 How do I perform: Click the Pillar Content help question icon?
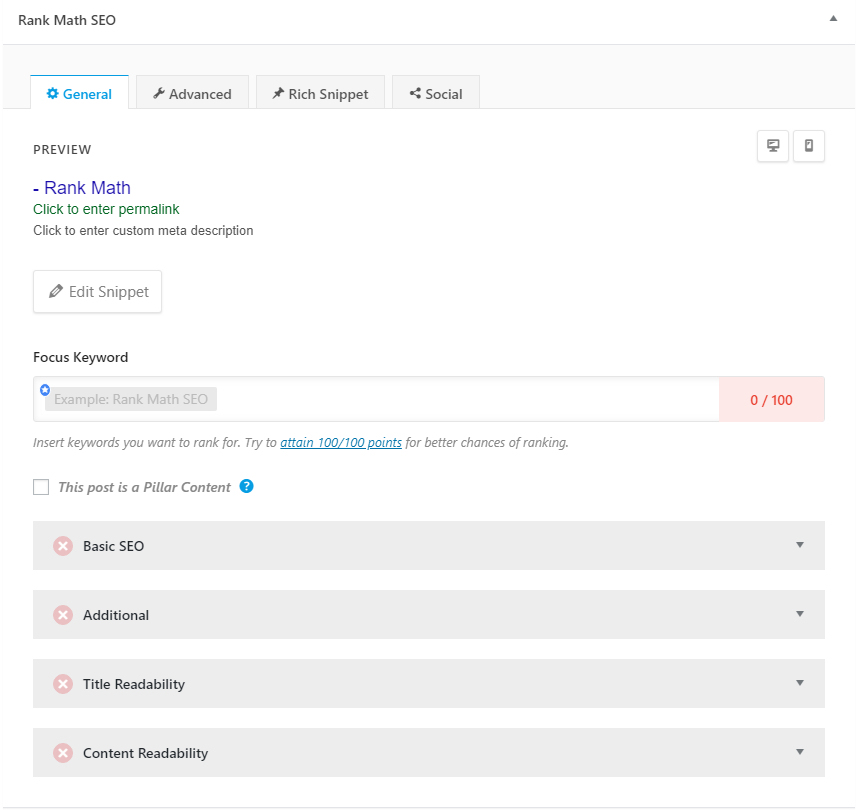[246, 486]
